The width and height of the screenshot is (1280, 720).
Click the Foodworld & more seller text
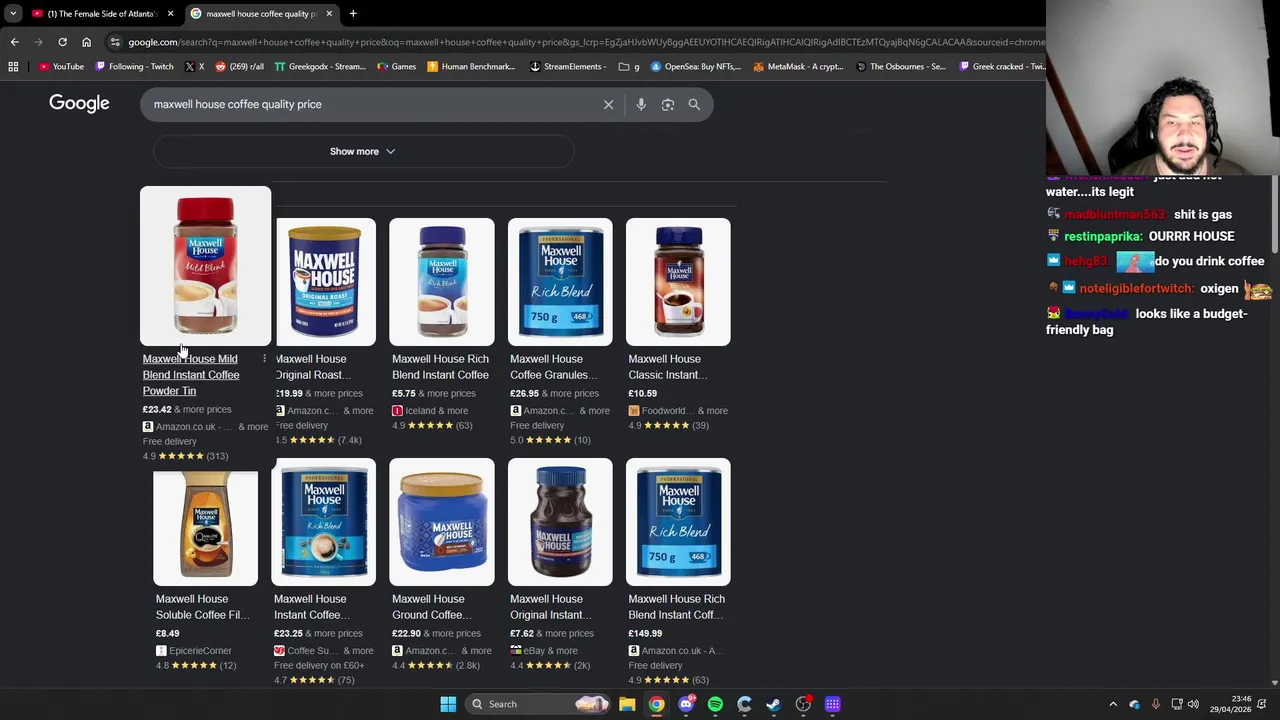click(x=685, y=411)
